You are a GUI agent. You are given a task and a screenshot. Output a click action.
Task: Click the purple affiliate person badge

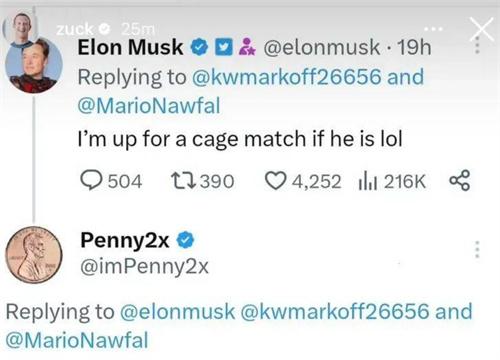point(247,47)
